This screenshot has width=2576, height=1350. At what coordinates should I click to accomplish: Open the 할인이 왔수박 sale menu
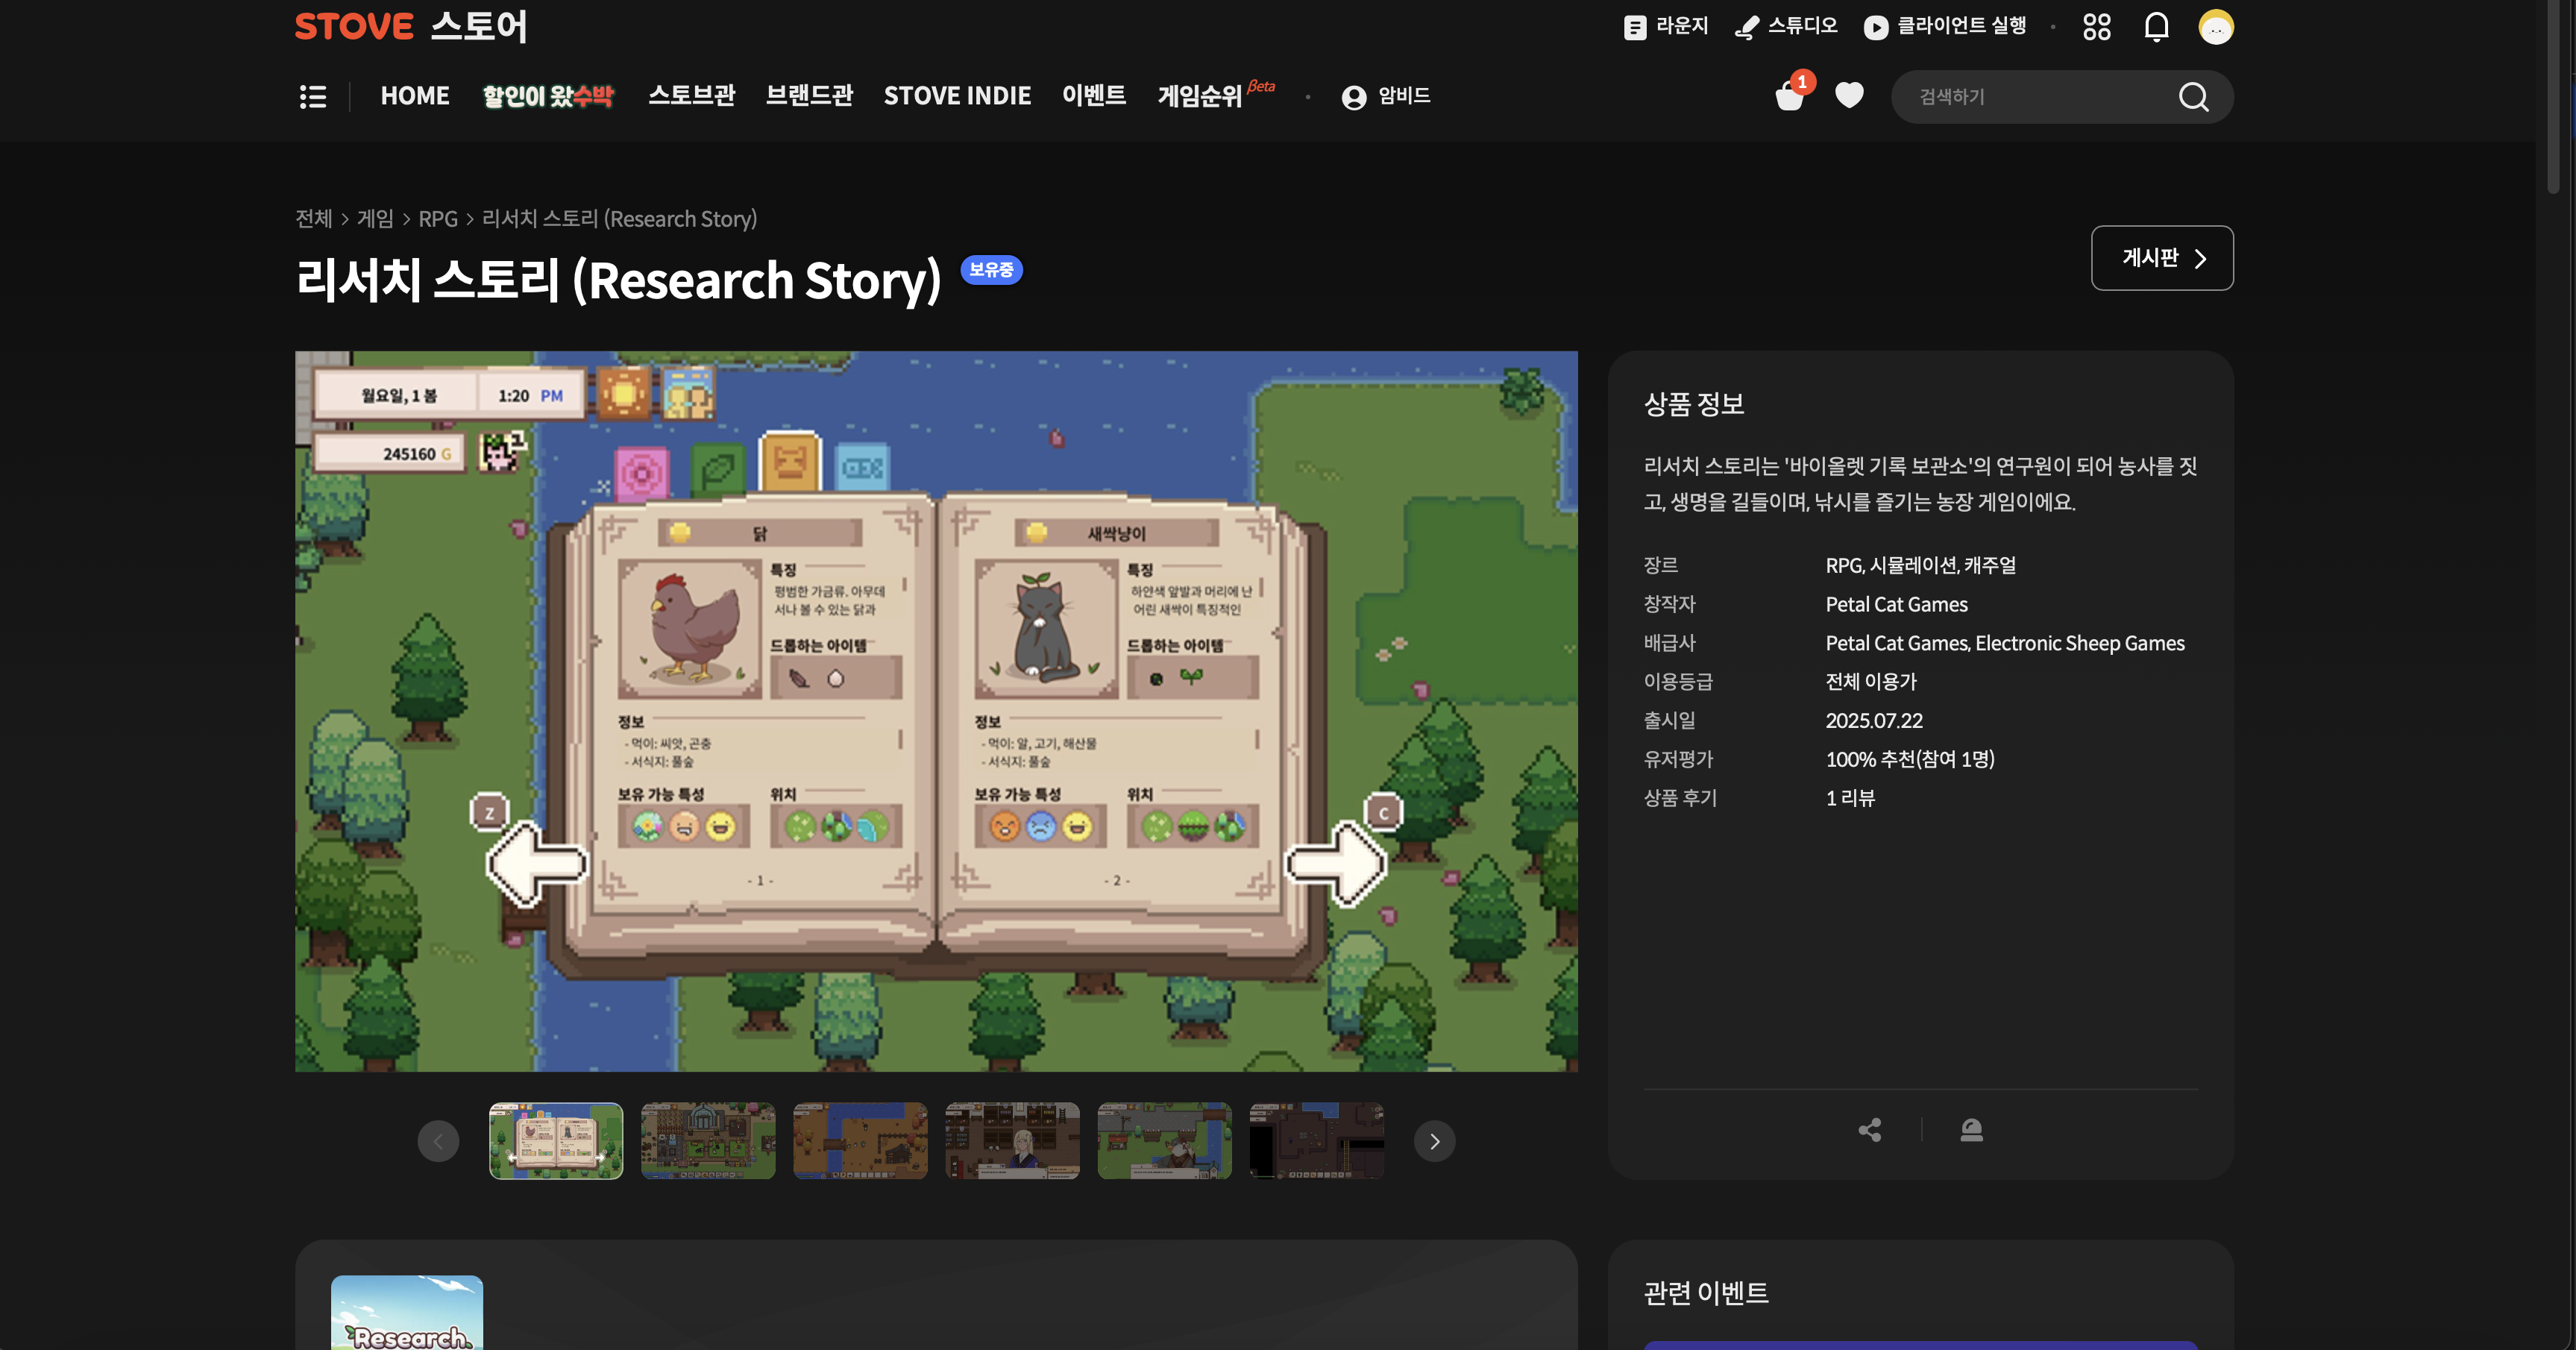[x=548, y=96]
